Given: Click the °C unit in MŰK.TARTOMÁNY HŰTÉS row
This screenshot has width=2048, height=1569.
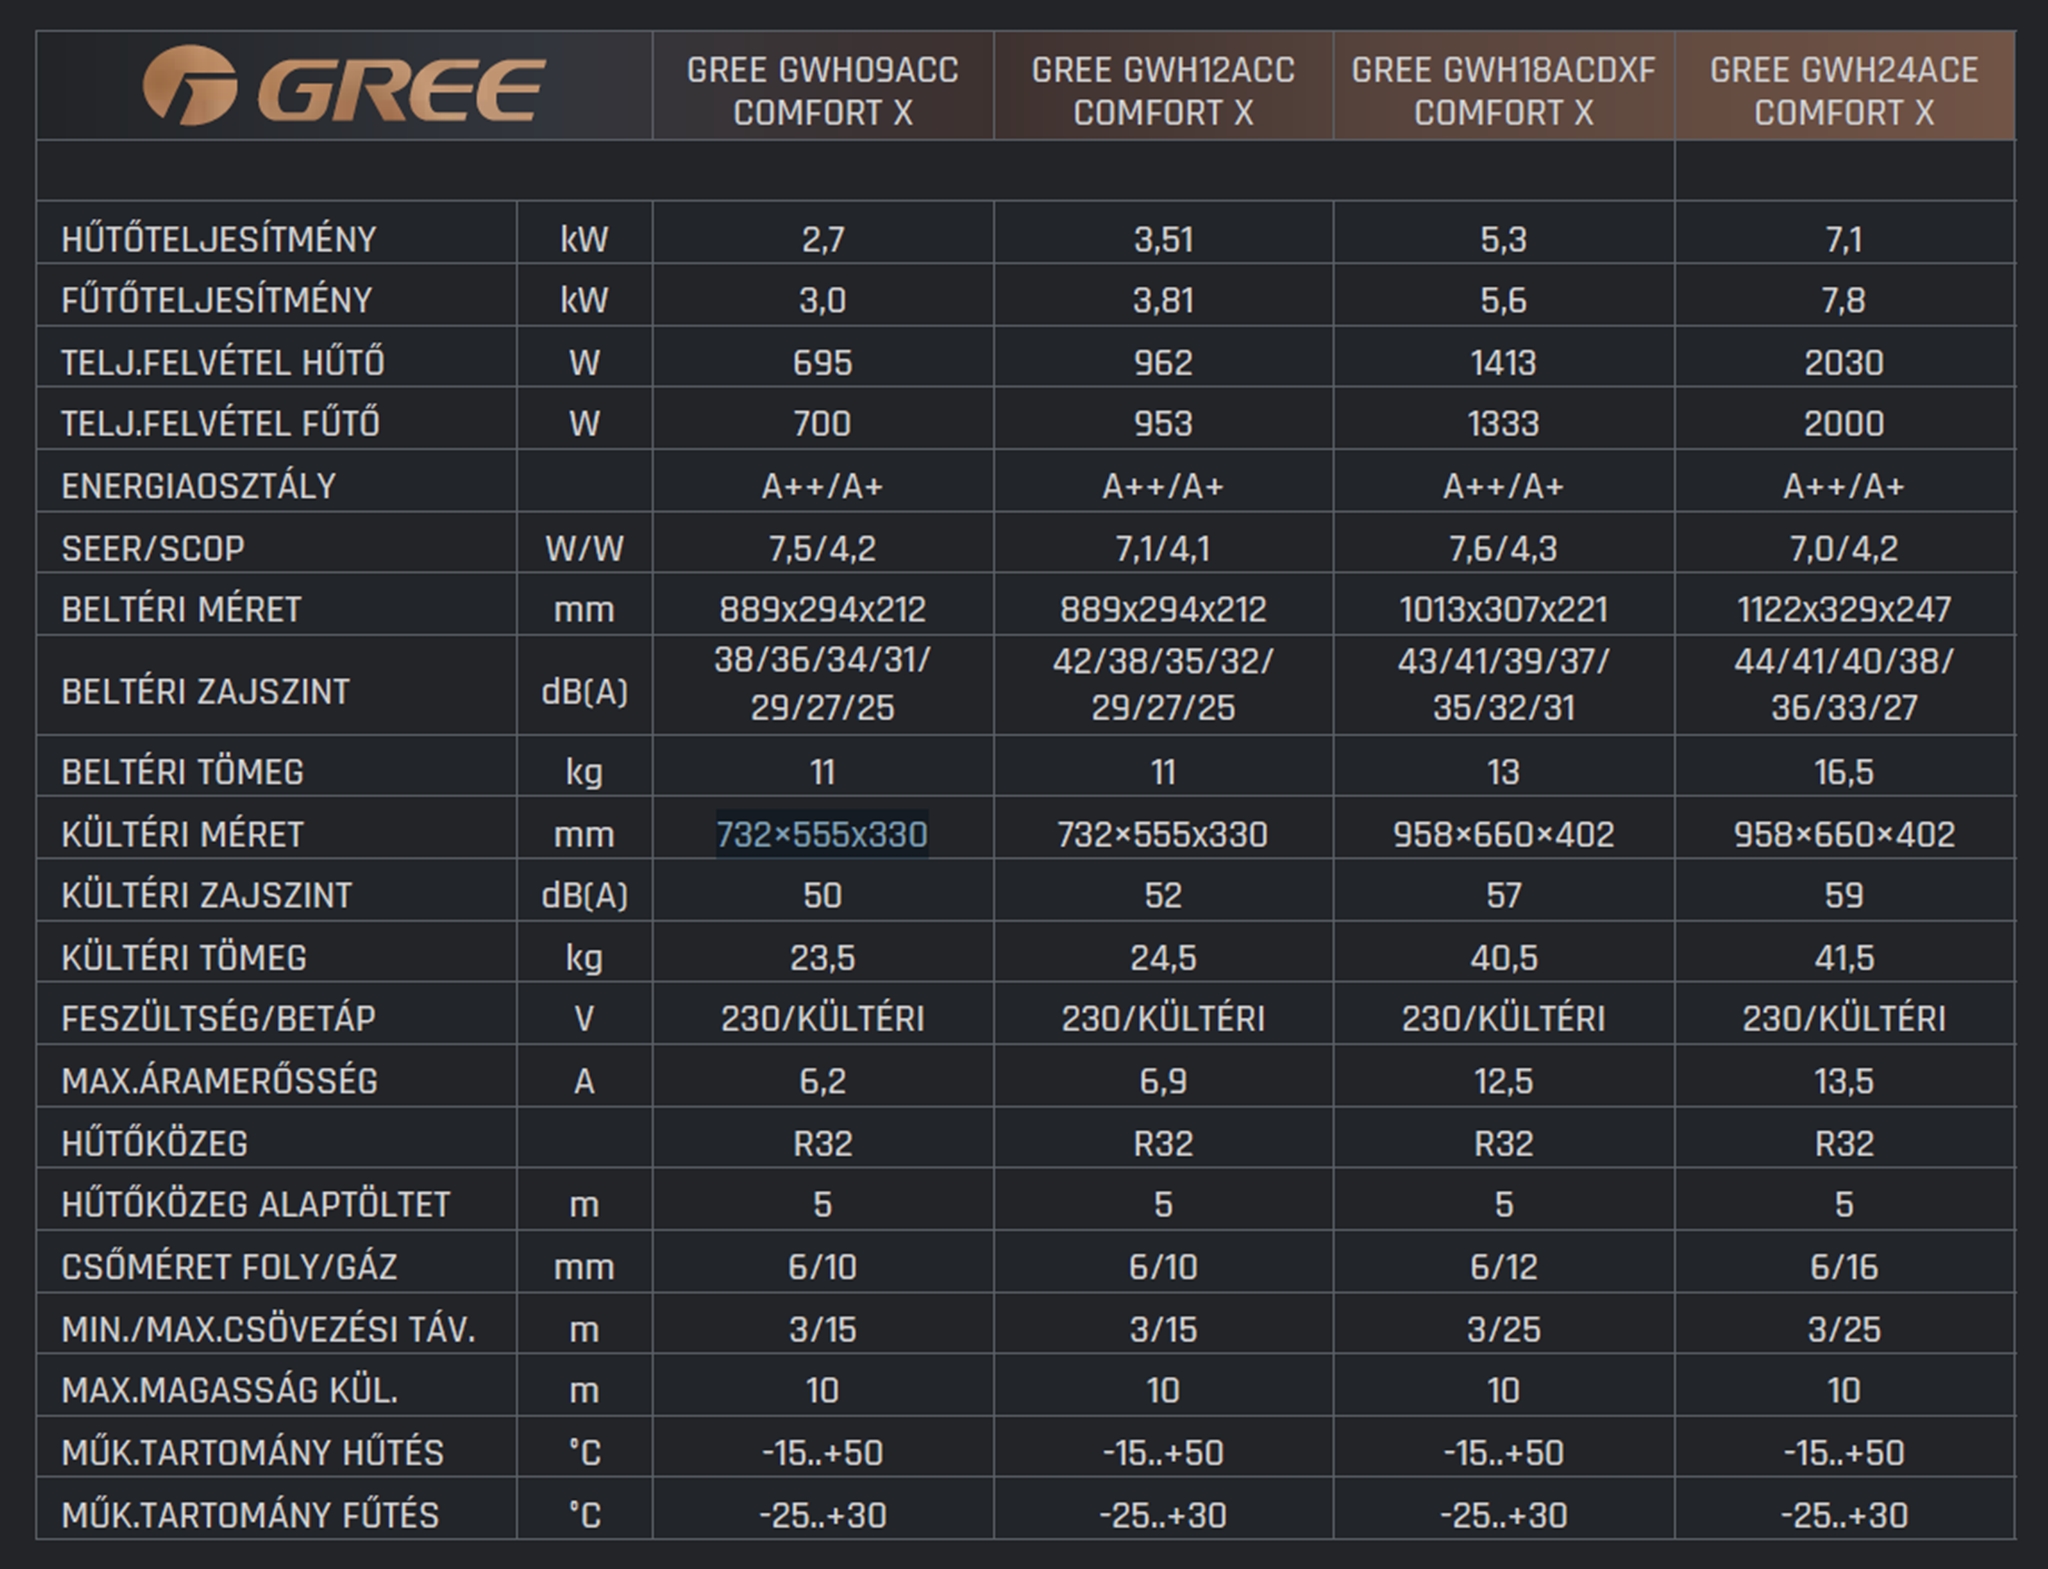Looking at the screenshot, I should point(584,1452).
